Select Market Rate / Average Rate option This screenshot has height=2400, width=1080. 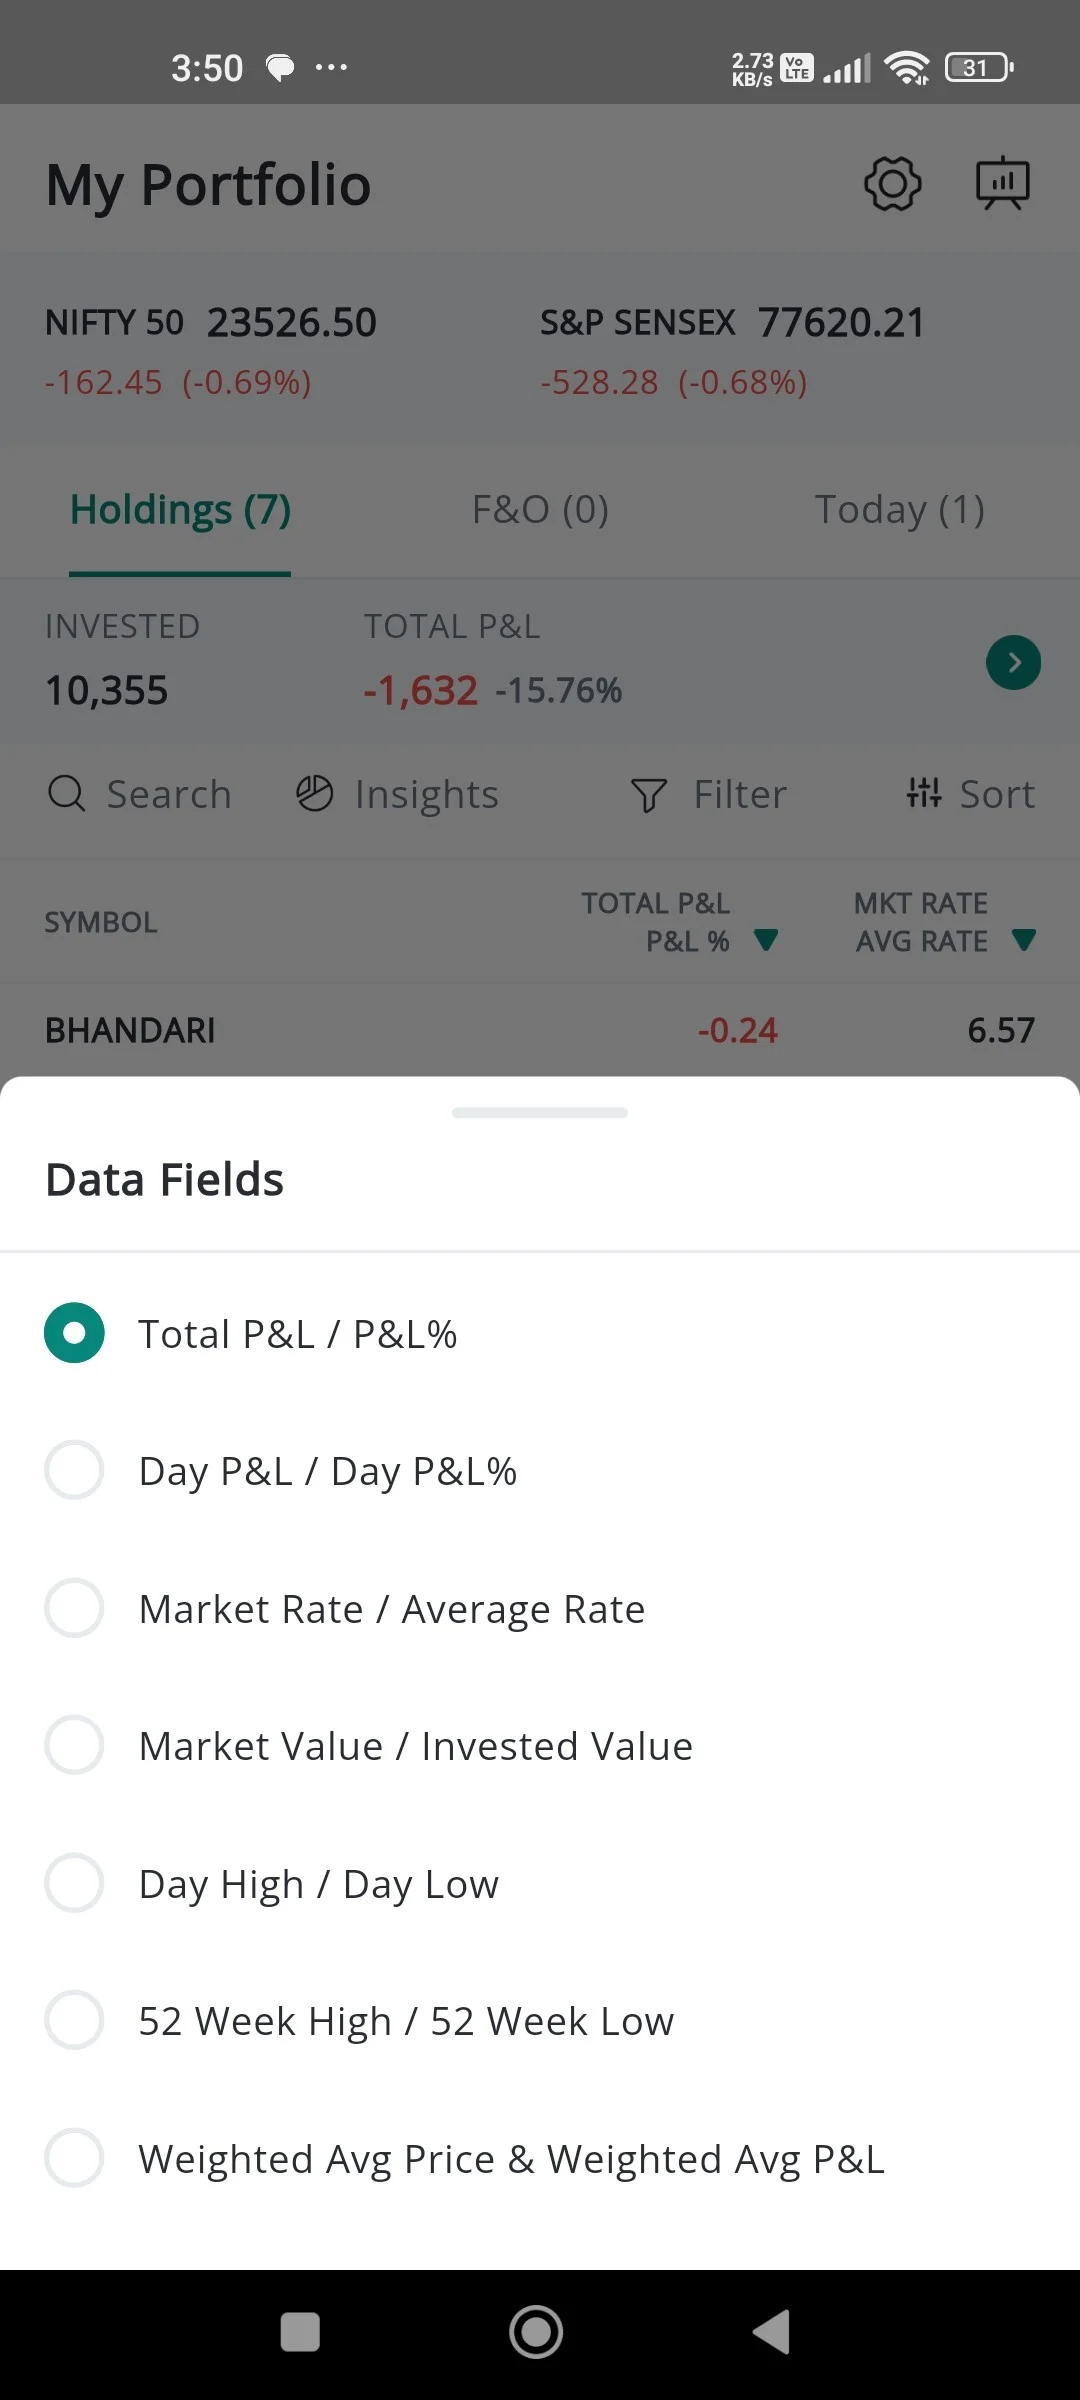click(x=74, y=1608)
